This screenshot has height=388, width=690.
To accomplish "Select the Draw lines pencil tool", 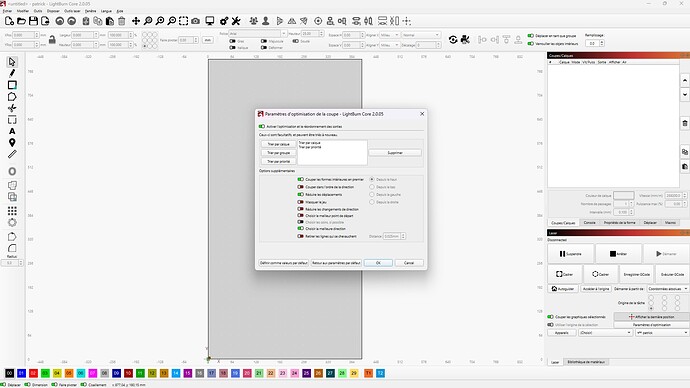I will click(12, 73).
